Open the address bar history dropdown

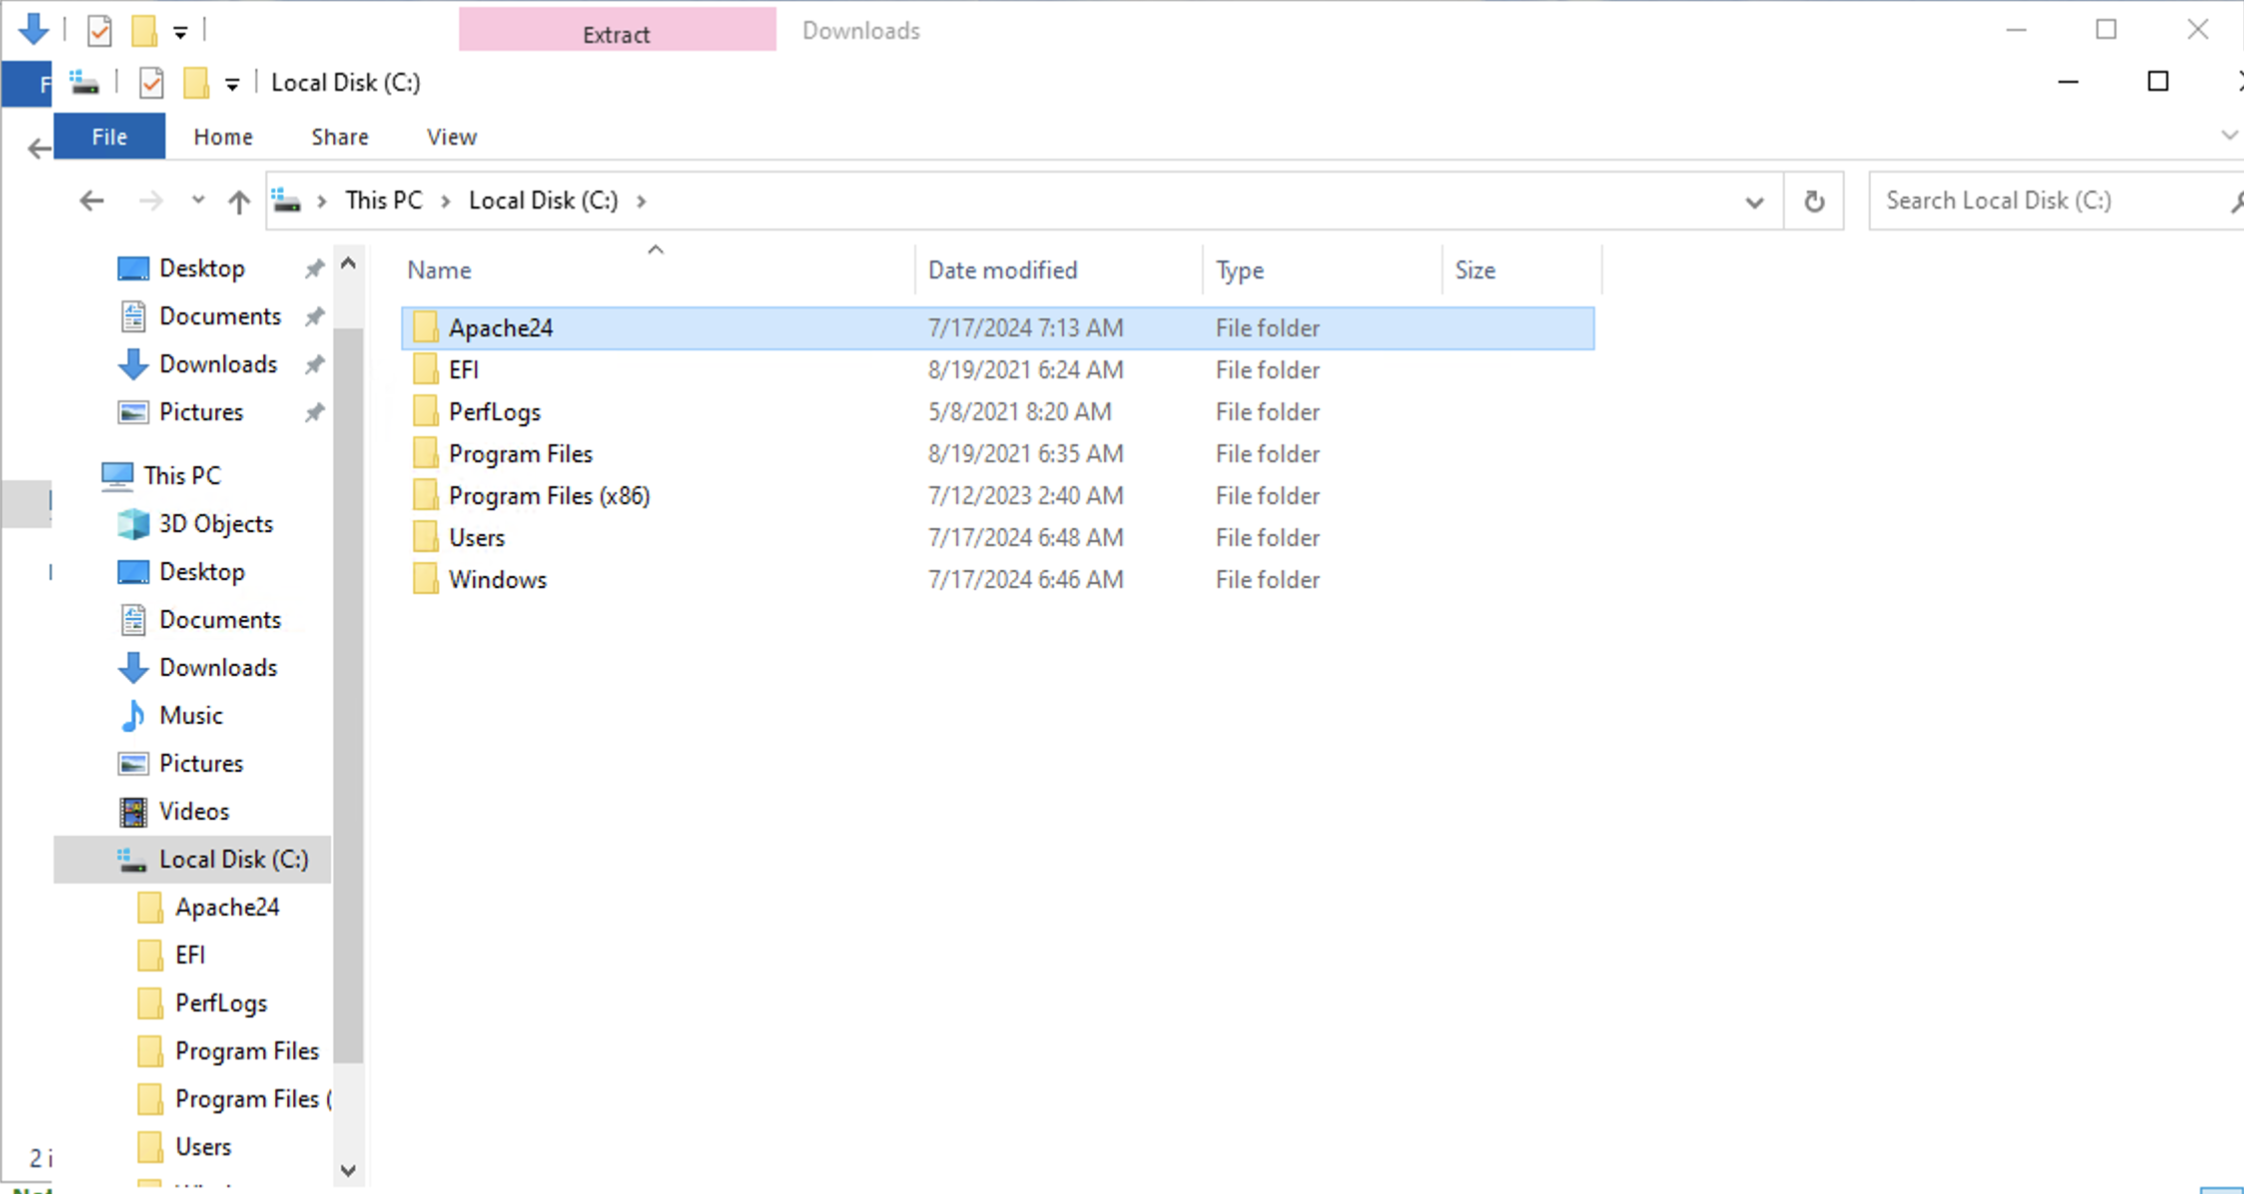tap(1754, 201)
